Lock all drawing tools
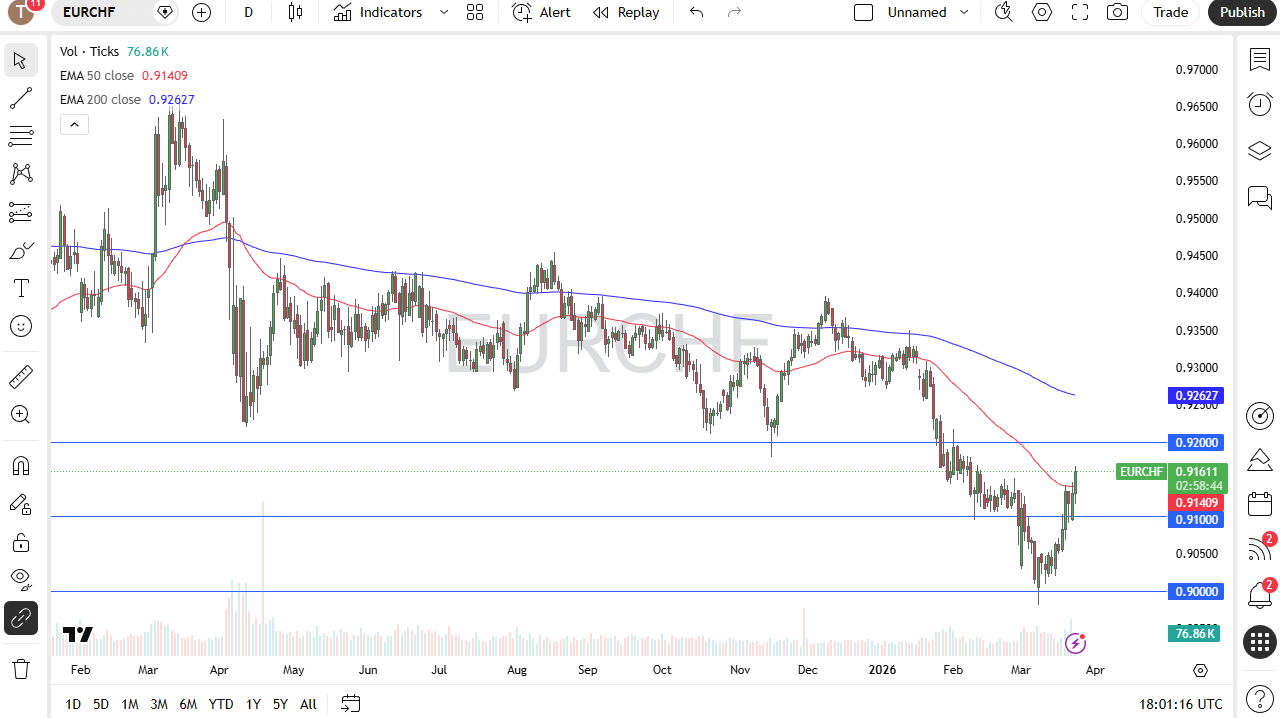The image size is (1280, 718). 21,542
